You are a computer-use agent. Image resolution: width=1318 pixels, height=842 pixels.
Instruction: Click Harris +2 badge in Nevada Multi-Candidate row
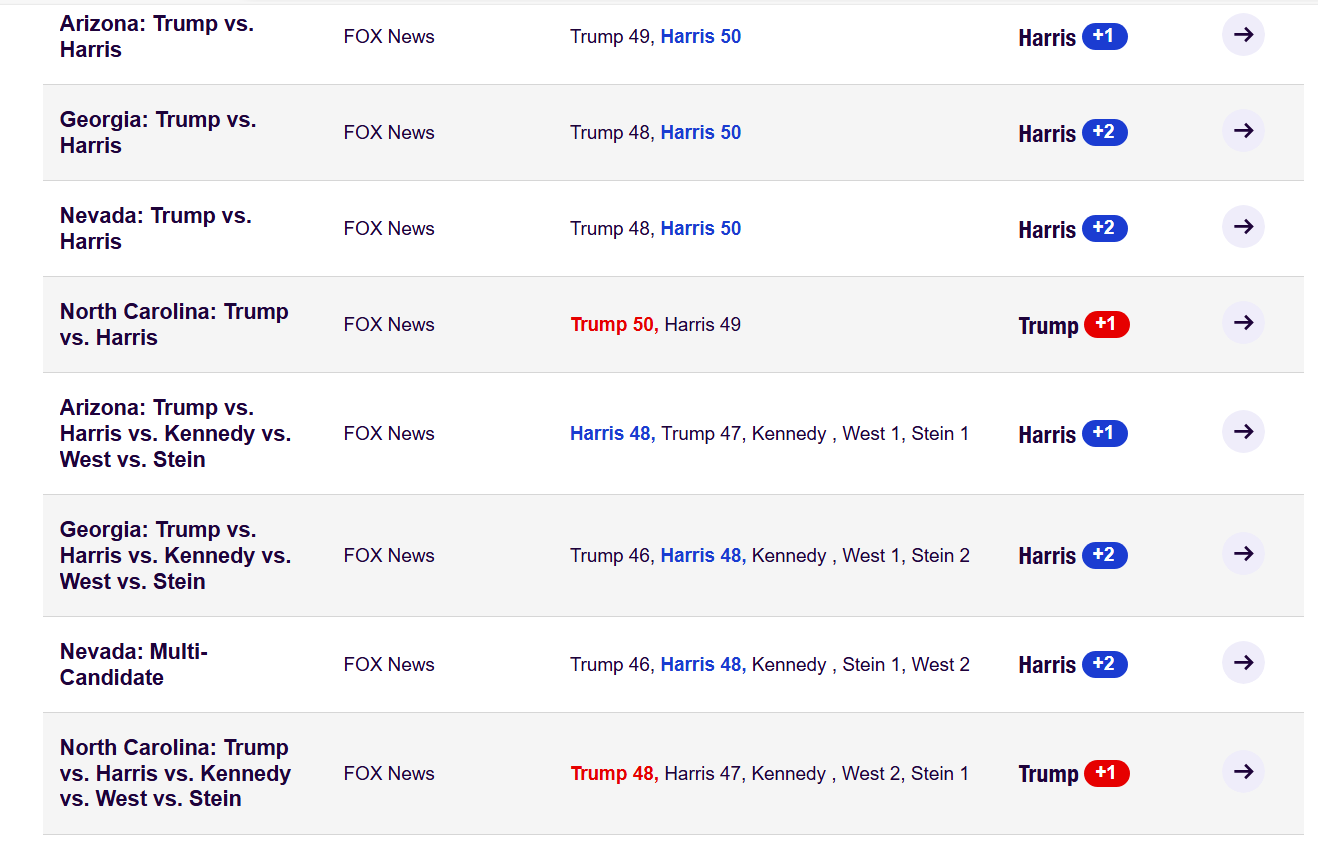coord(1104,664)
